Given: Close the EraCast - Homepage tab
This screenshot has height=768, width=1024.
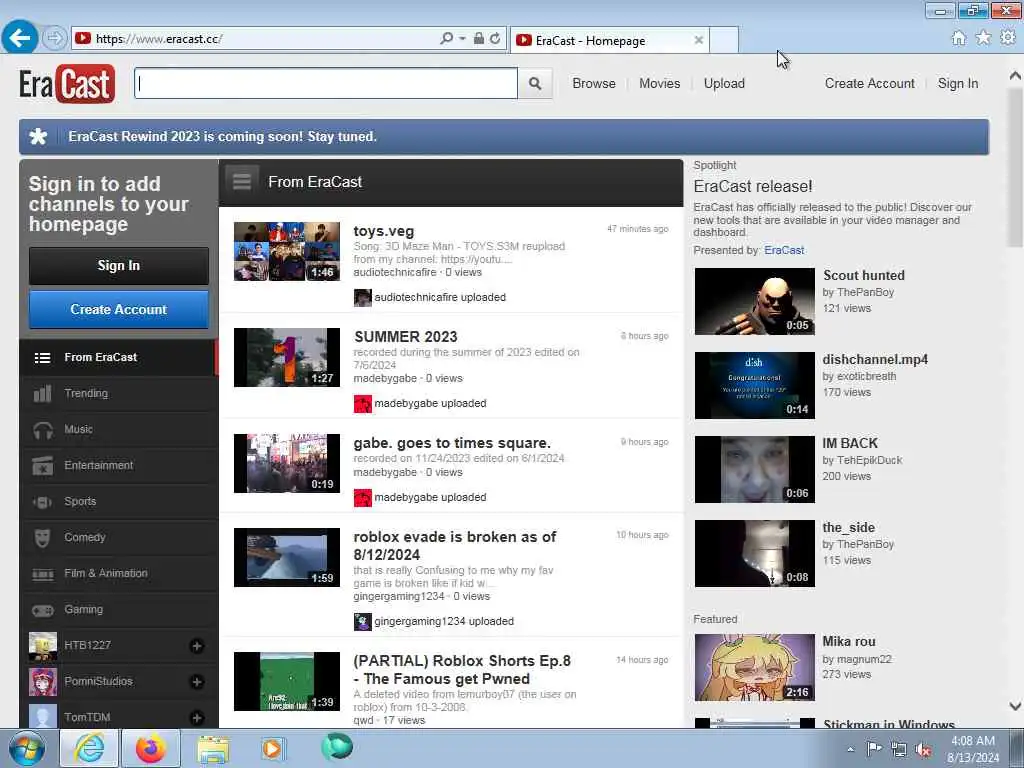Looking at the screenshot, I should pos(699,40).
